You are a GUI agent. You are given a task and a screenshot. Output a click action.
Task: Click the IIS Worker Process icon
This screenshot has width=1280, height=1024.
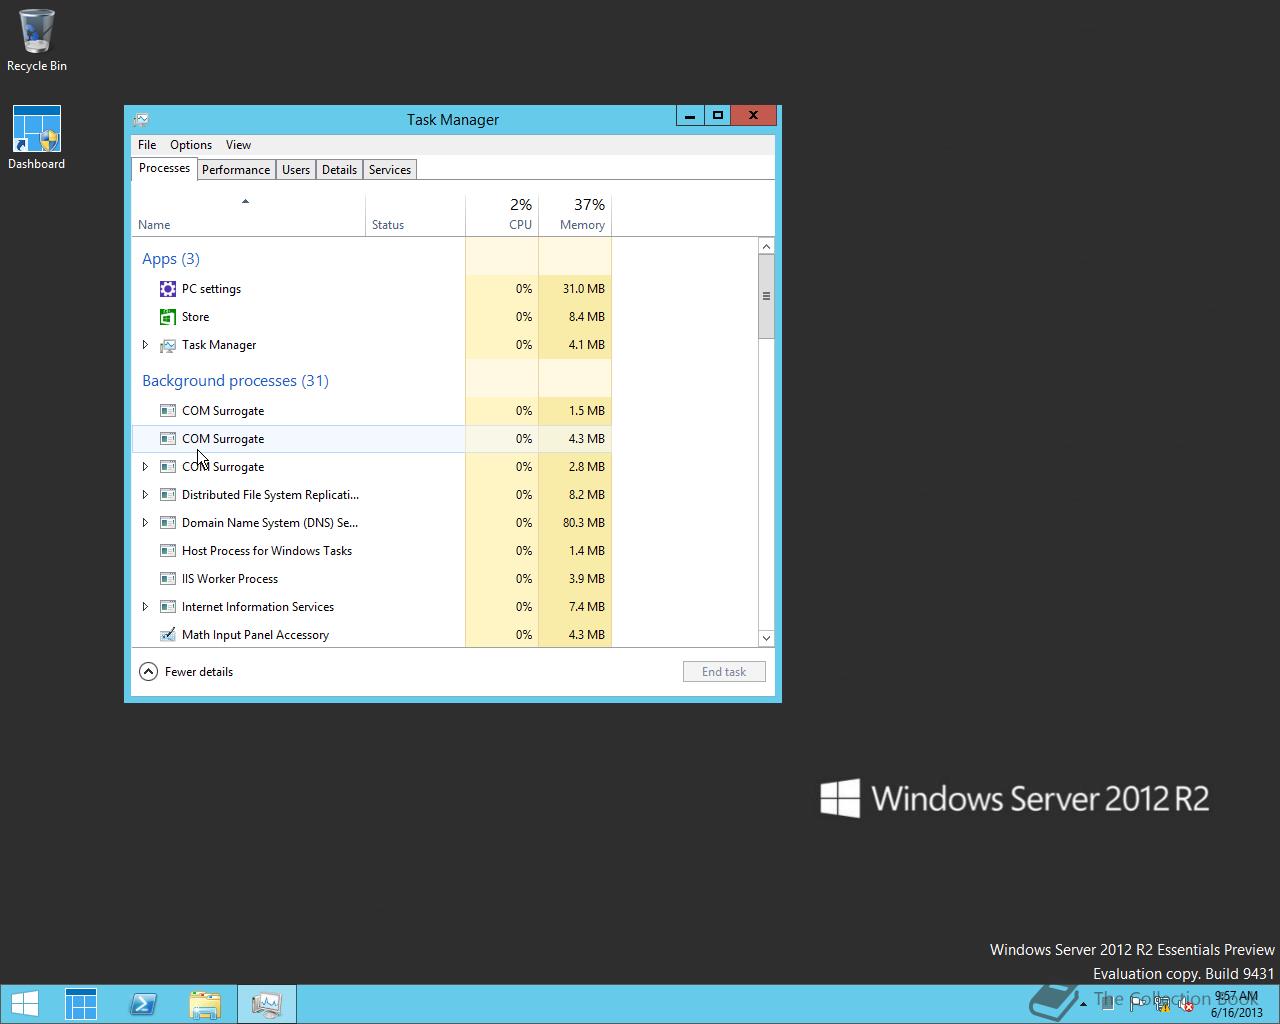click(168, 579)
